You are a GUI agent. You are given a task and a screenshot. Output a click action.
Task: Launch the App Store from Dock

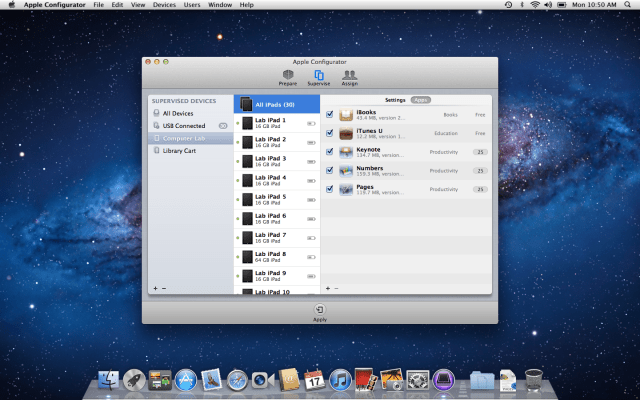pyautogui.click(x=184, y=379)
